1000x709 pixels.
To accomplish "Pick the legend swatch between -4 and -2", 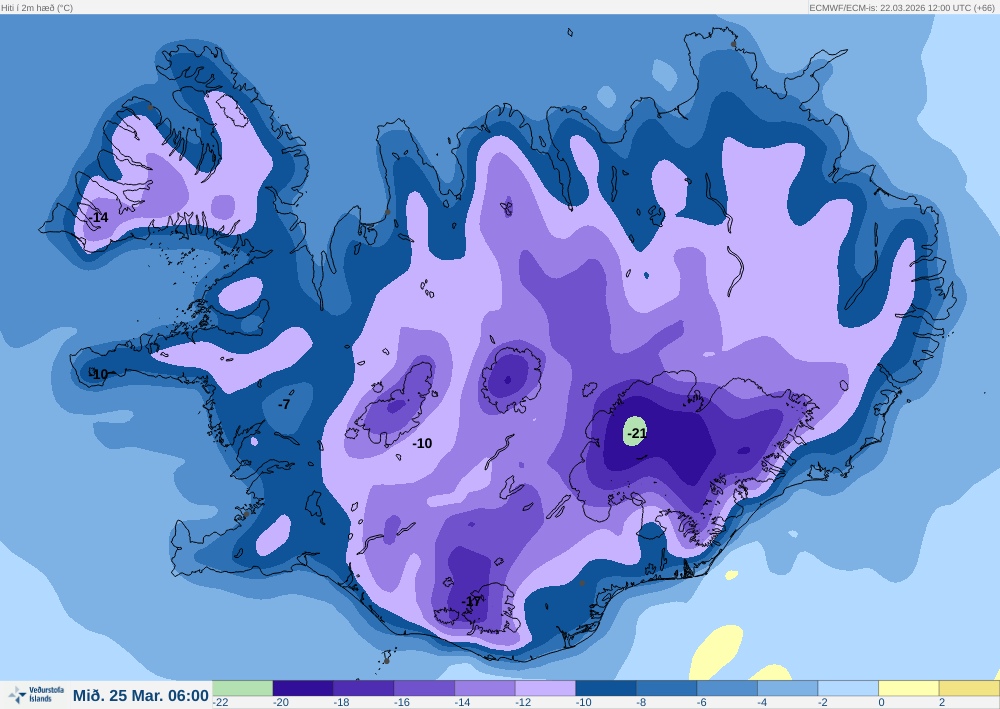I will click(788, 688).
